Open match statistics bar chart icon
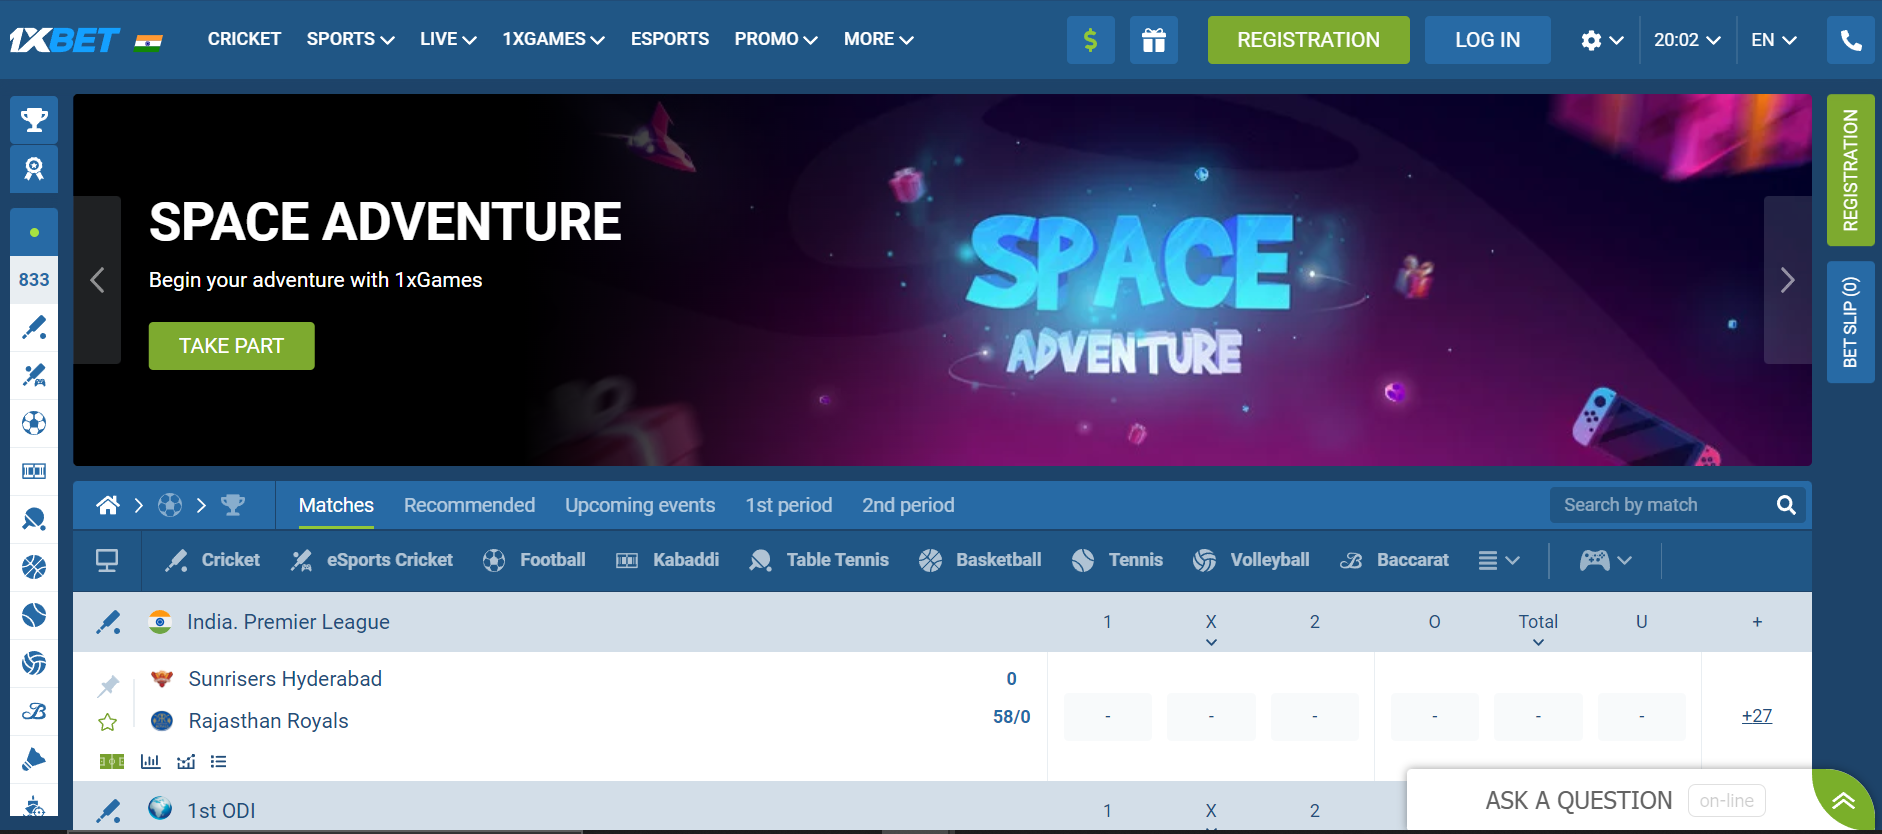 (x=150, y=762)
